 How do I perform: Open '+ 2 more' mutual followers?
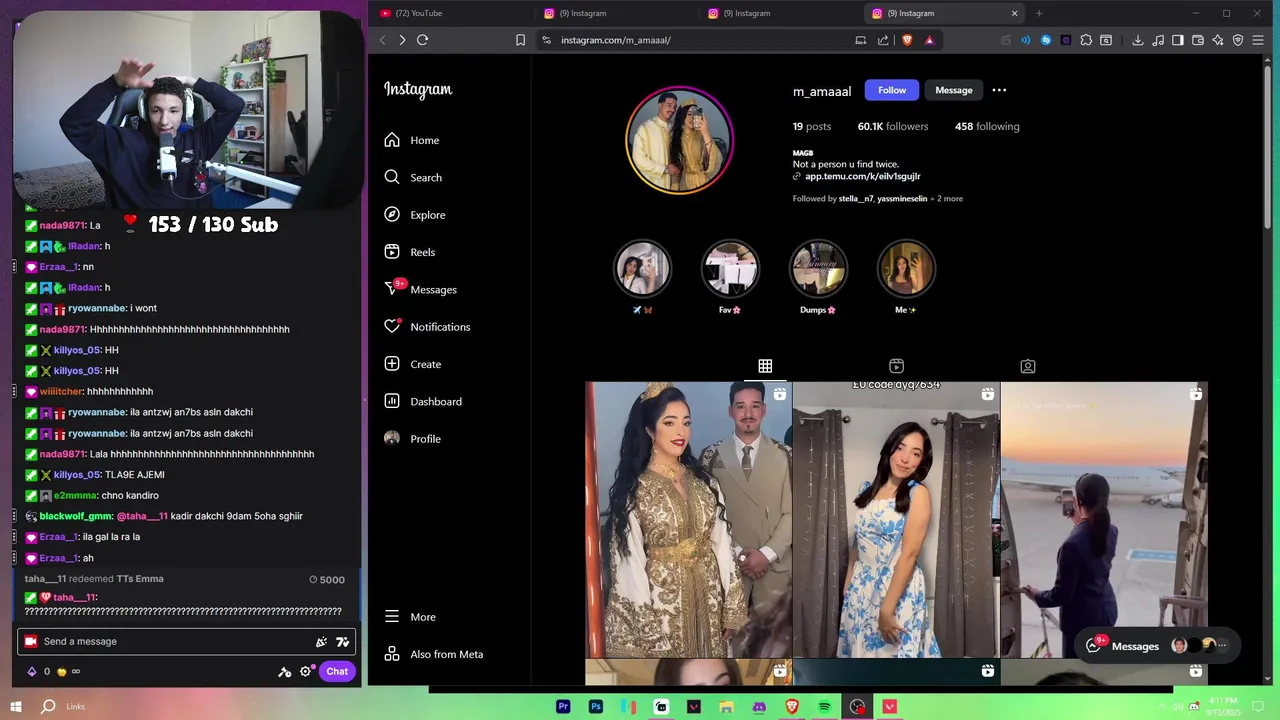pyautogui.click(x=947, y=199)
